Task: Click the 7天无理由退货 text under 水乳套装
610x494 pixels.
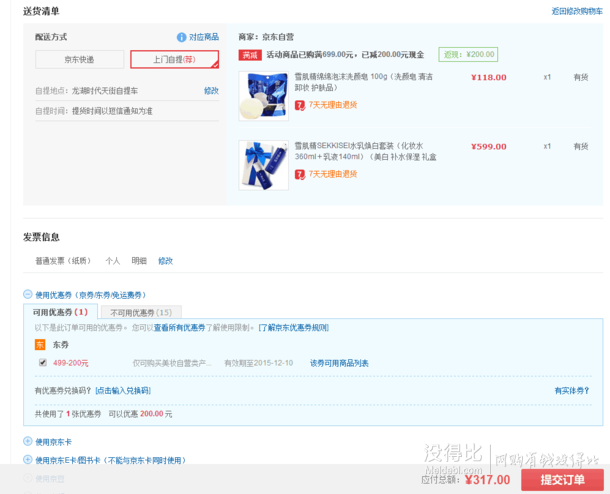Action: (x=333, y=174)
